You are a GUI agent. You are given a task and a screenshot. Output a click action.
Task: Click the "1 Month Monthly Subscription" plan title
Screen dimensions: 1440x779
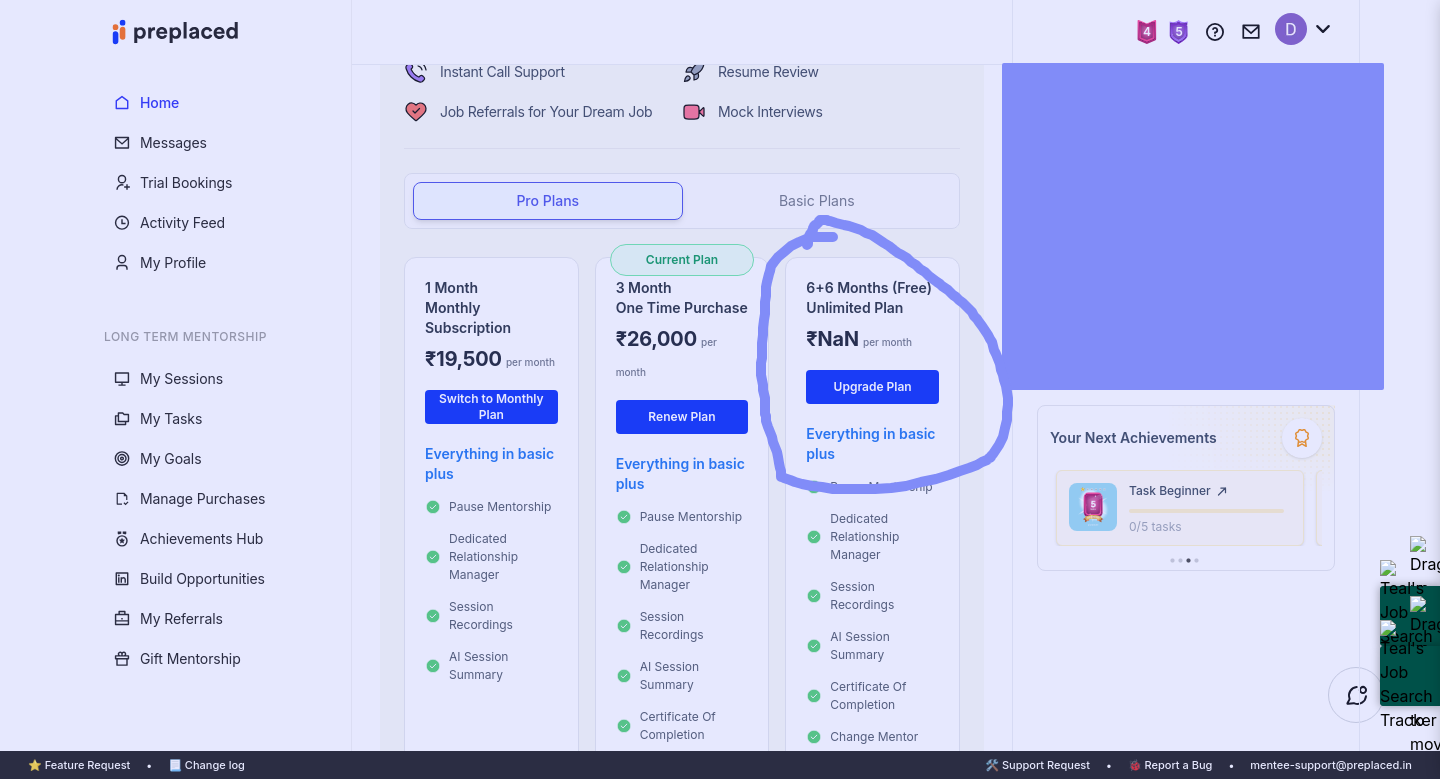(x=468, y=308)
